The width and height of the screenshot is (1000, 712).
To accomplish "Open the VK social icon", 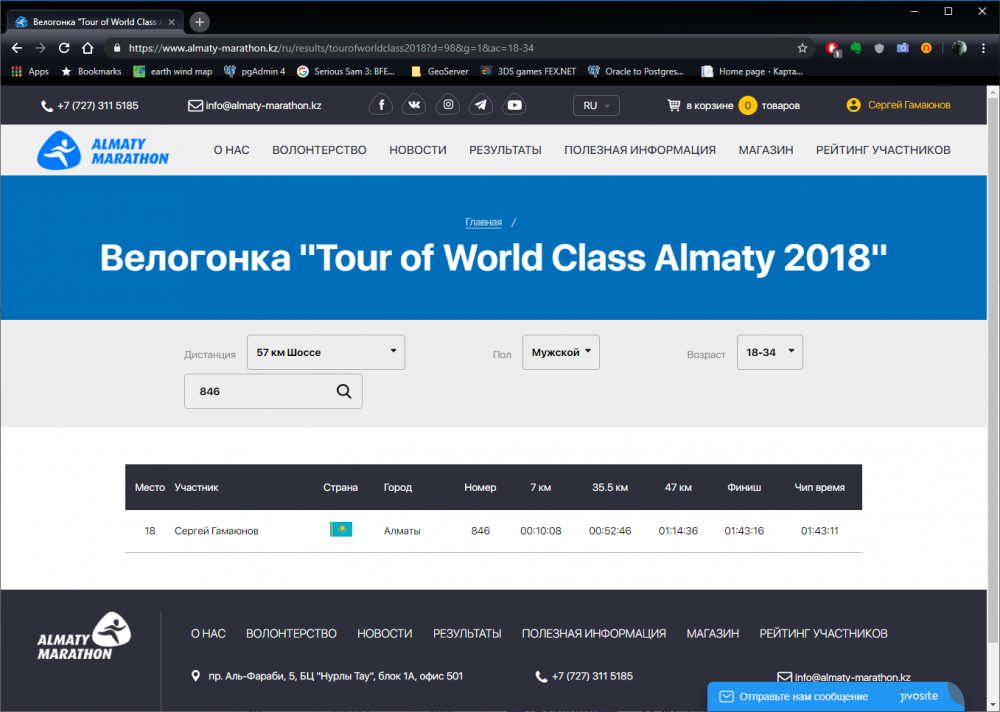I will click(x=414, y=105).
